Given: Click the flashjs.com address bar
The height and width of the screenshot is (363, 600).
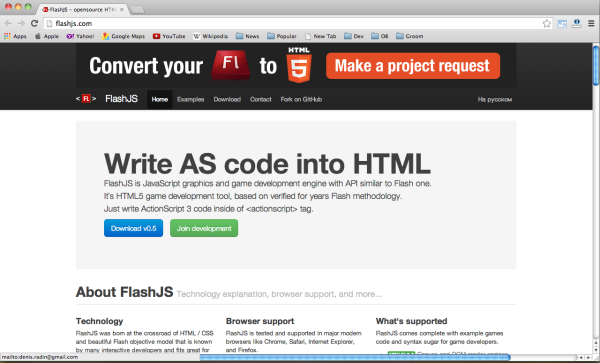Looking at the screenshot, I should pos(298,24).
